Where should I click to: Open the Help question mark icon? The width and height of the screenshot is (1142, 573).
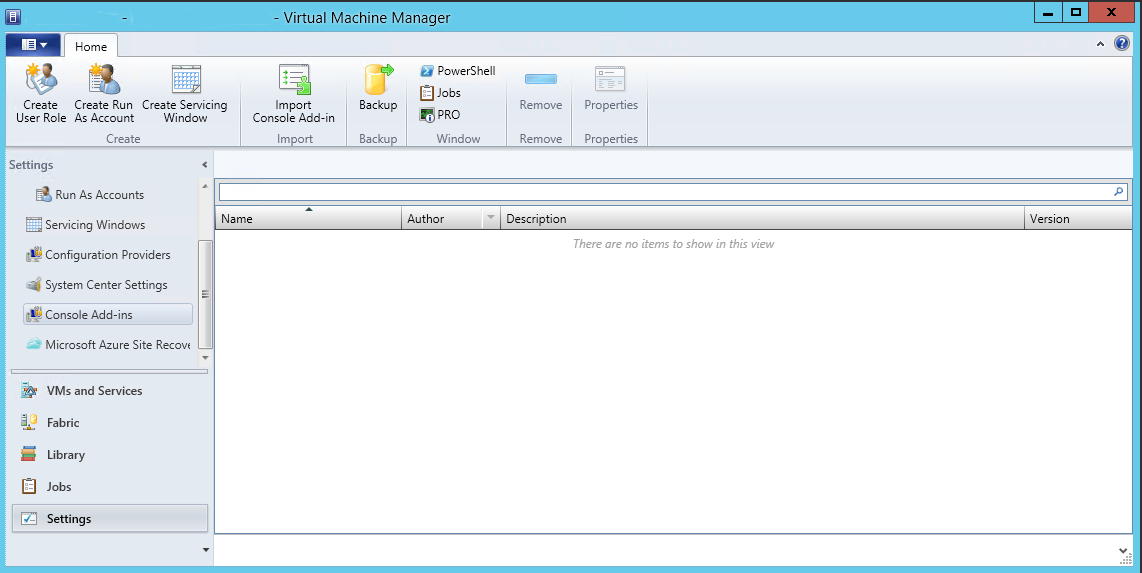click(x=1122, y=44)
